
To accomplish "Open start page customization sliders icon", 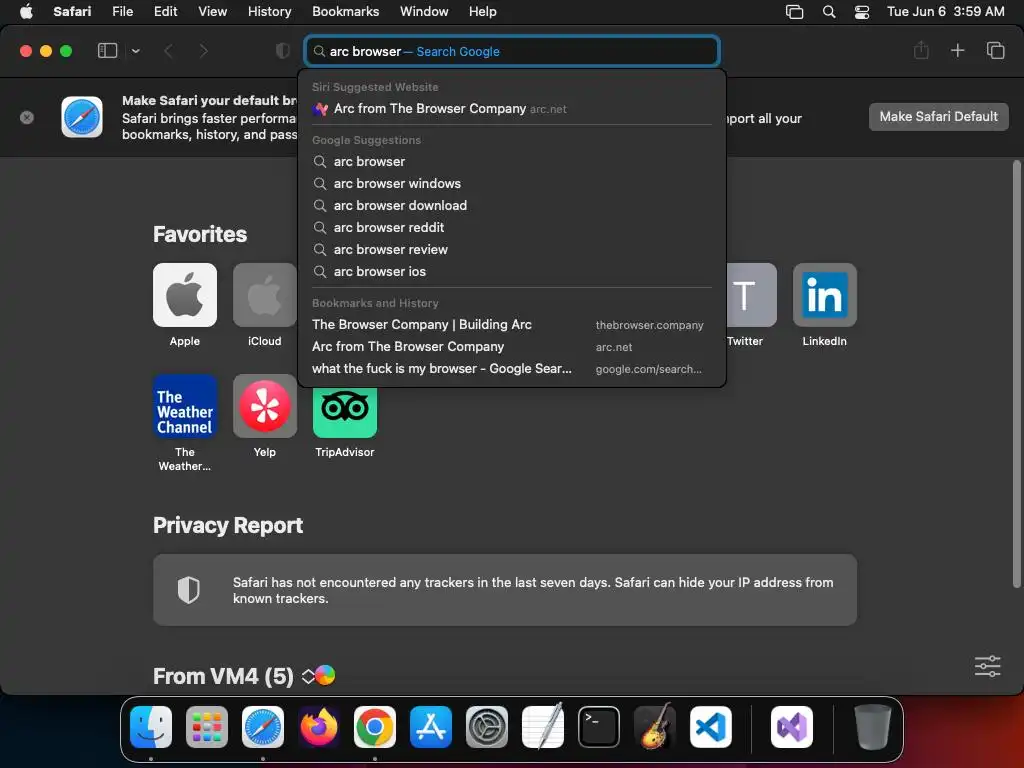I will pos(987,666).
